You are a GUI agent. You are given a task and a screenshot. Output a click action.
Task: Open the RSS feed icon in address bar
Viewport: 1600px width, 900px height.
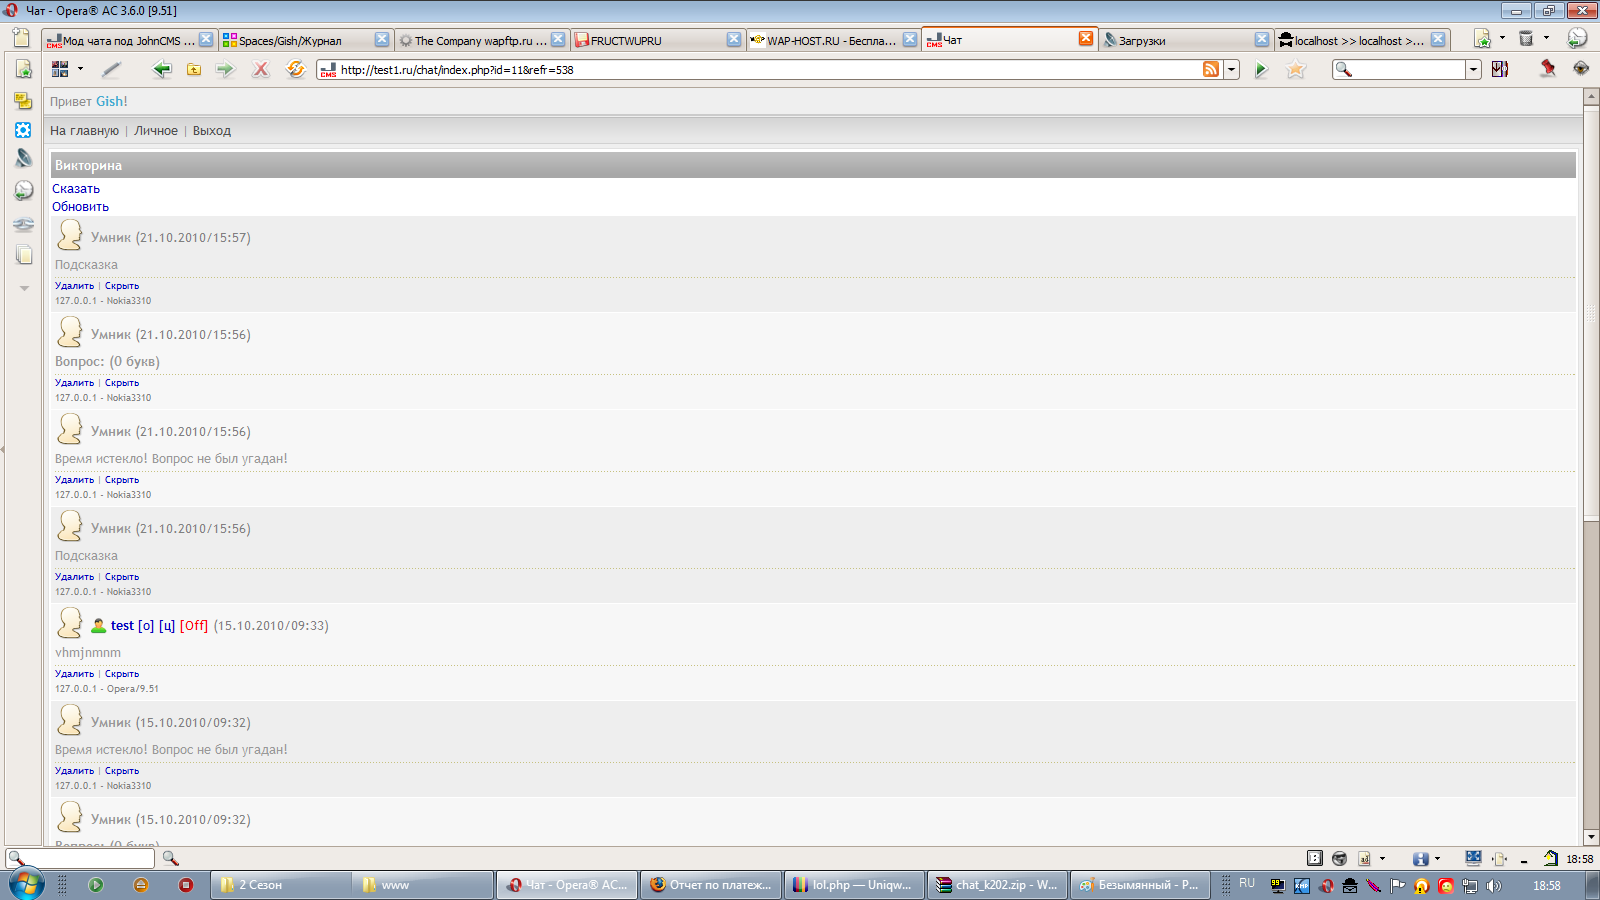pos(1211,69)
